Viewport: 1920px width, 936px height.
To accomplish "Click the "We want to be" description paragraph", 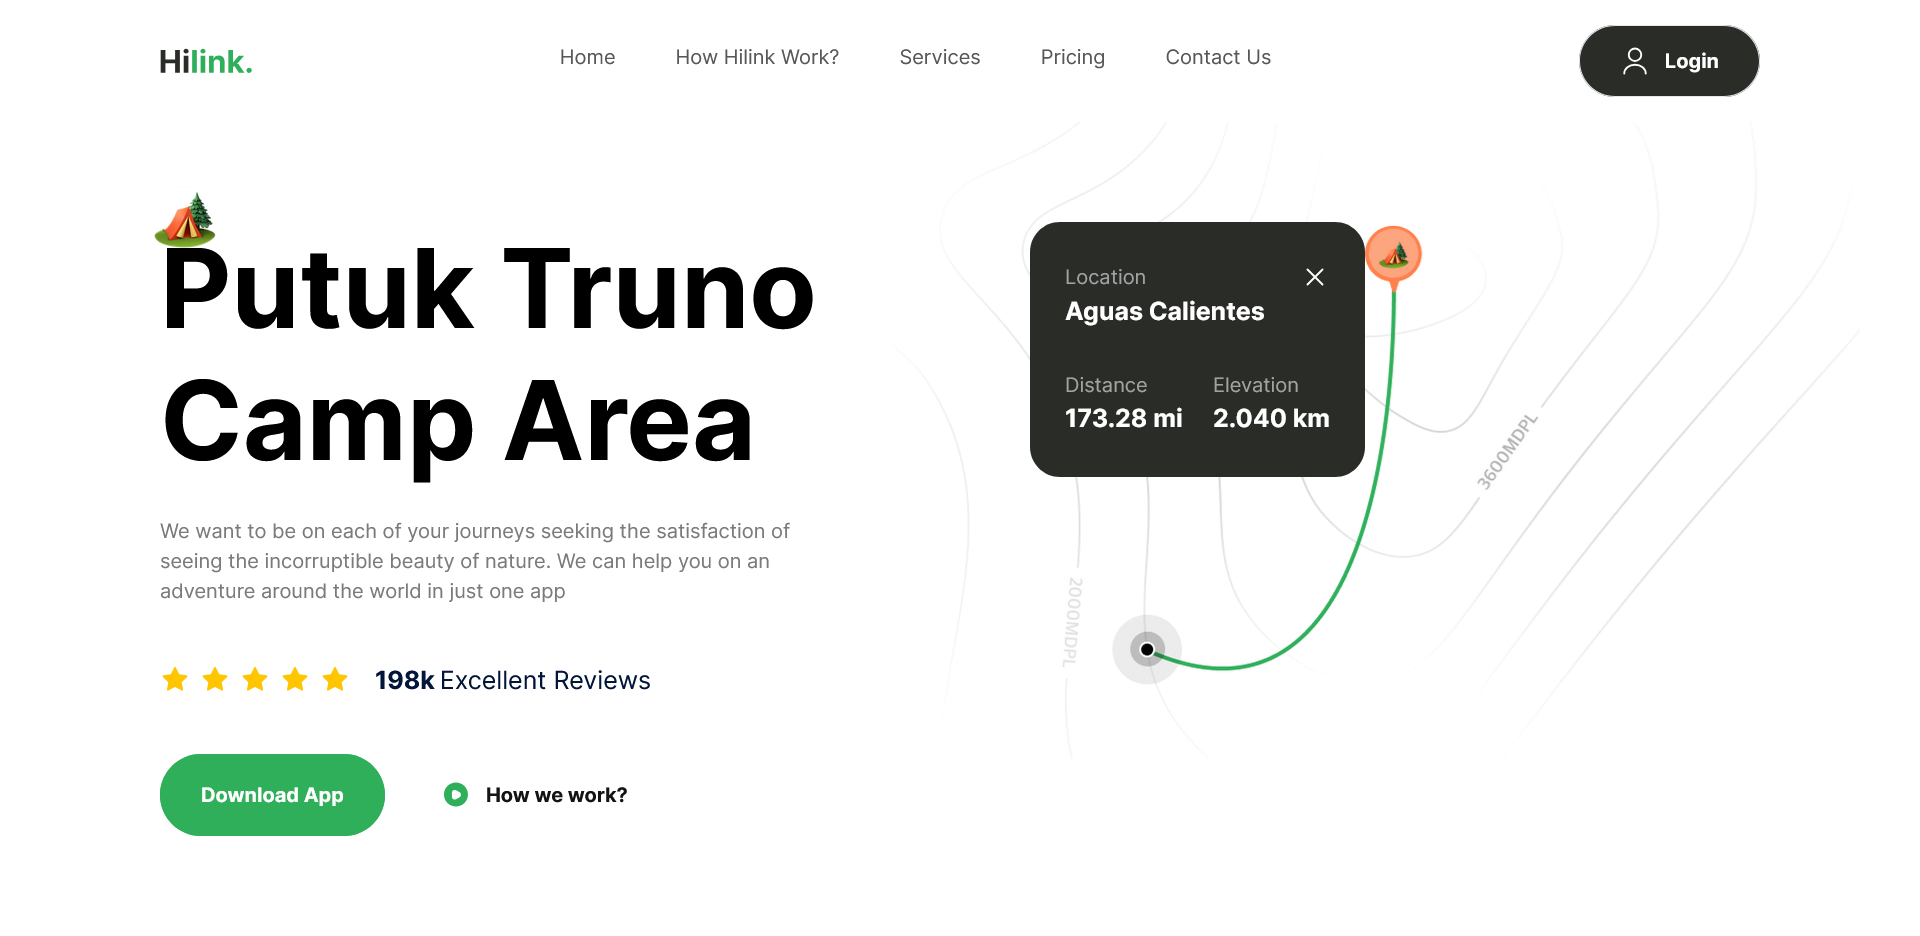I will [475, 561].
